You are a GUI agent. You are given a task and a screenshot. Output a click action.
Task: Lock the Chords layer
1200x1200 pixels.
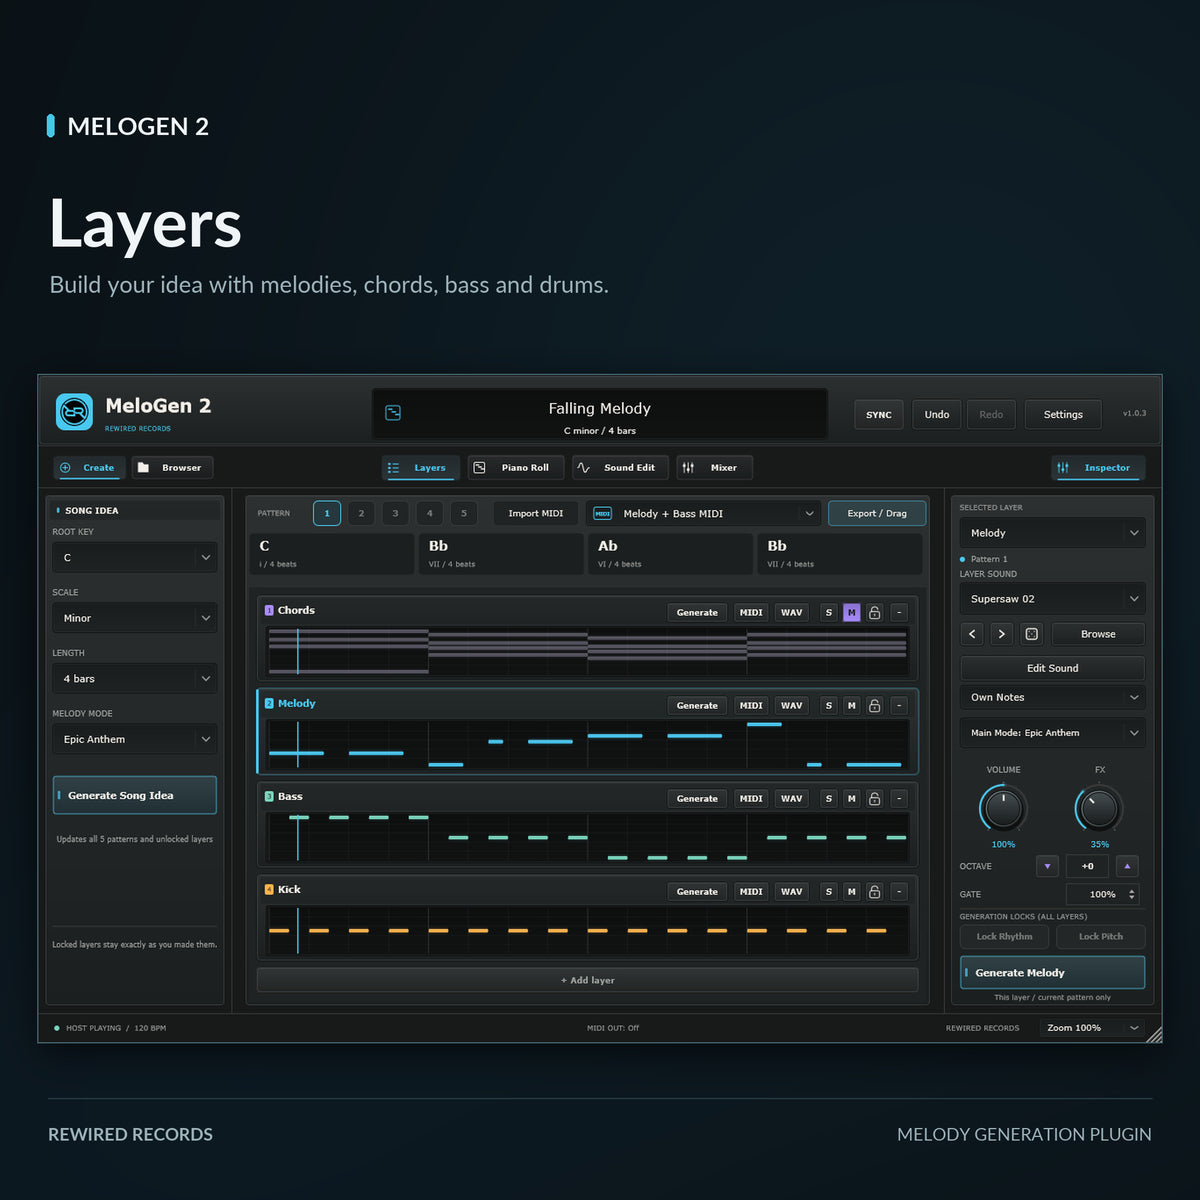click(874, 612)
